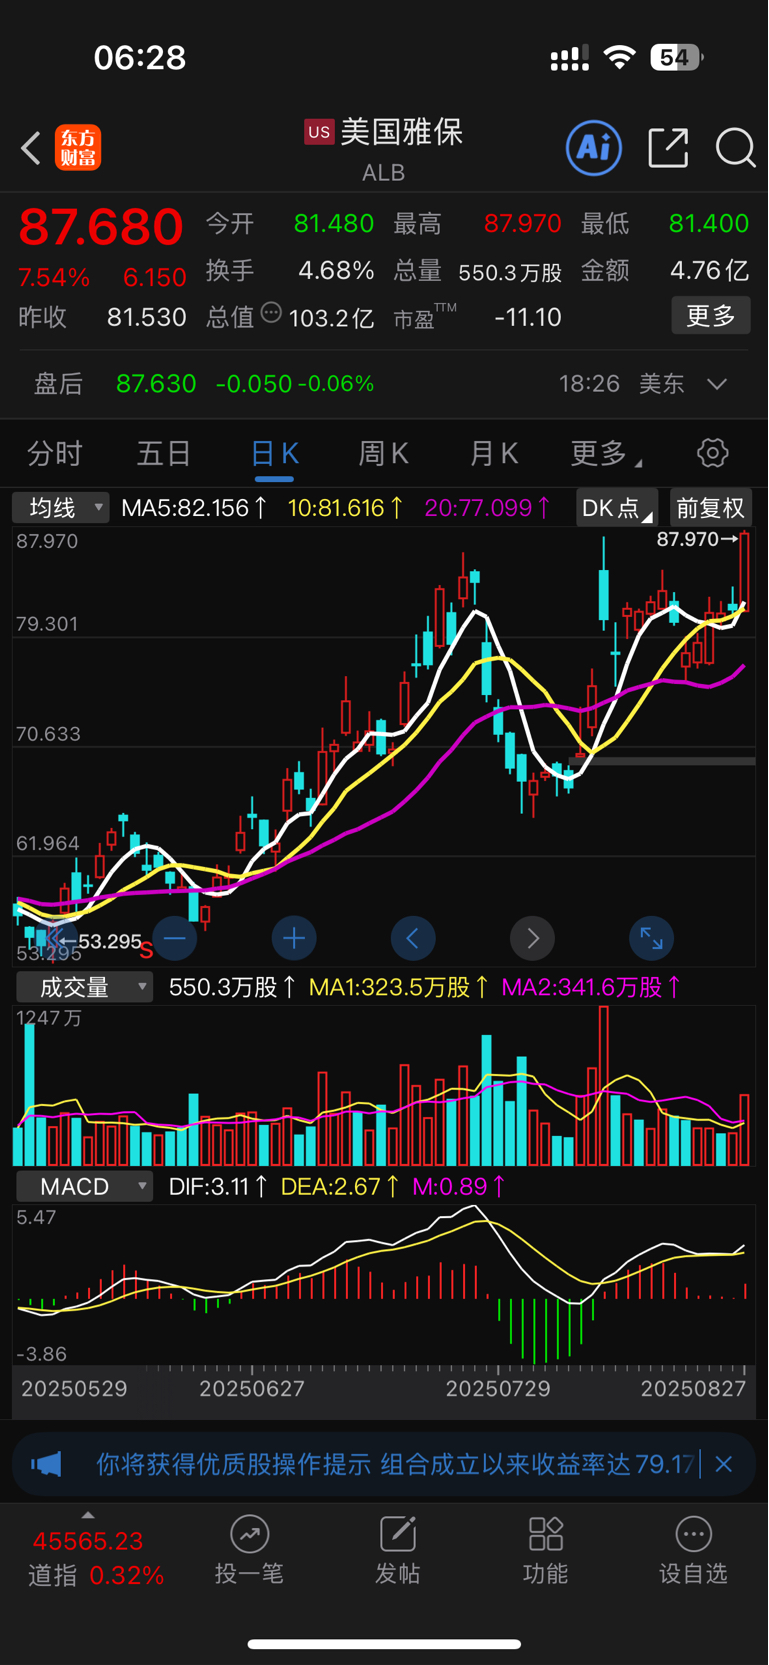Tap the DIF:3.11 value
The image size is (769, 1665).
tap(218, 1187)
